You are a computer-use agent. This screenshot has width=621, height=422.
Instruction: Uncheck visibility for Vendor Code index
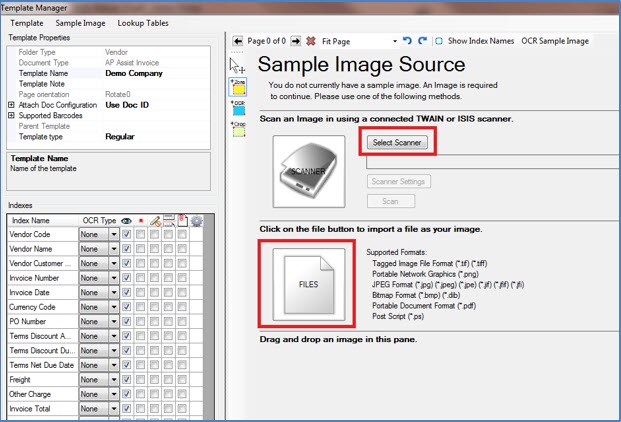tap(126, 234)
